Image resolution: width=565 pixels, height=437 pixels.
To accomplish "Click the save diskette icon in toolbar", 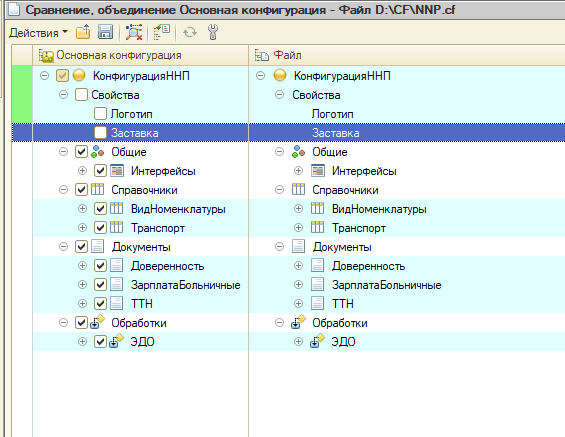I will pyautogui.click(x=105, y=32).
